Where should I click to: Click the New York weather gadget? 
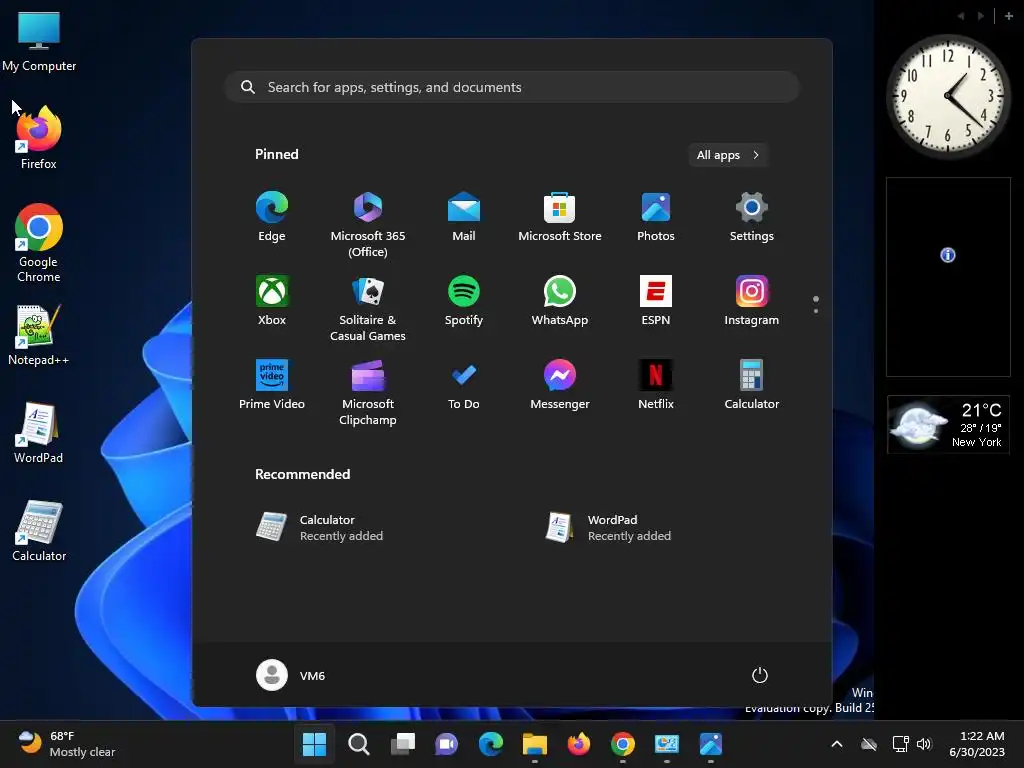948,424
